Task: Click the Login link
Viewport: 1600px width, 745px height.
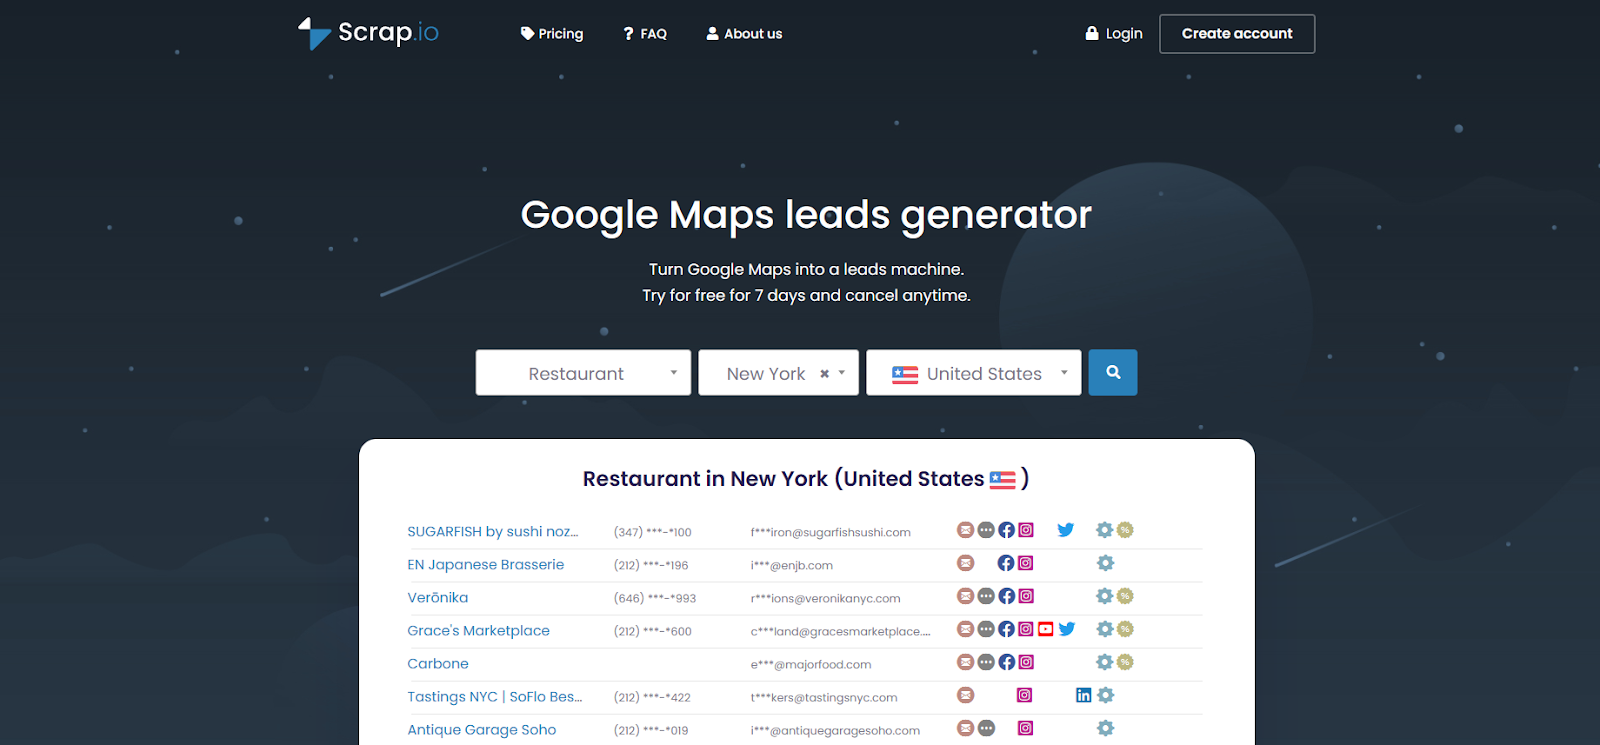Action: pos(1114,34)
